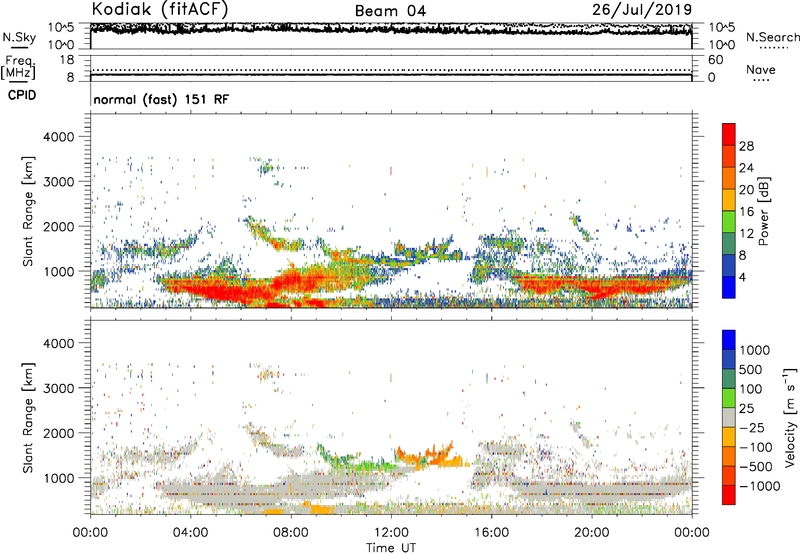The height and width of the screenshot is (554, 800).
Task: Click the '1000' range tick on velocity panel
Action: (58, 478)
